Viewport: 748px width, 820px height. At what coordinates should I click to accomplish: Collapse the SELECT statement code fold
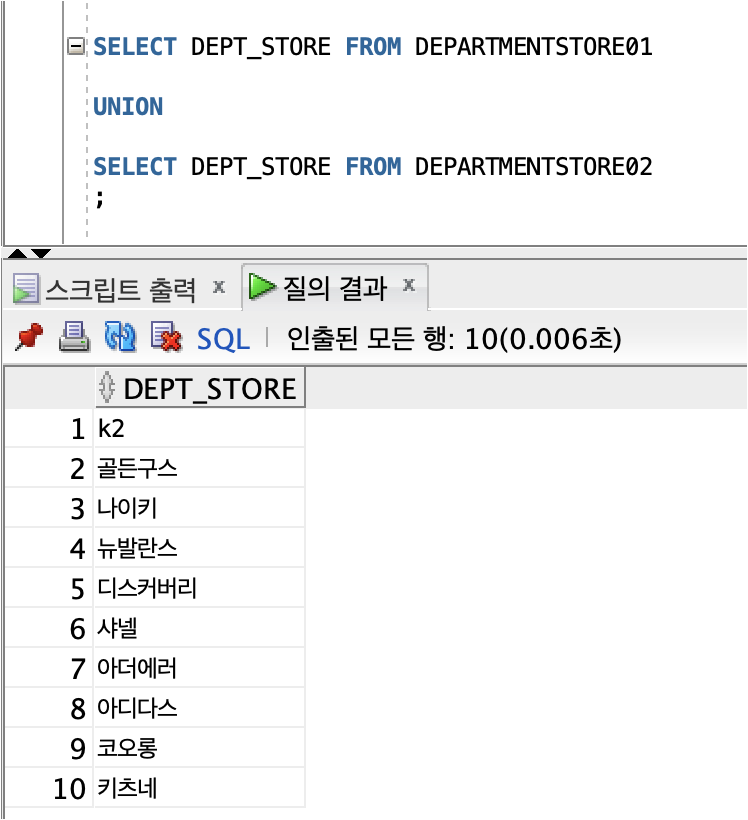point(76,47)
